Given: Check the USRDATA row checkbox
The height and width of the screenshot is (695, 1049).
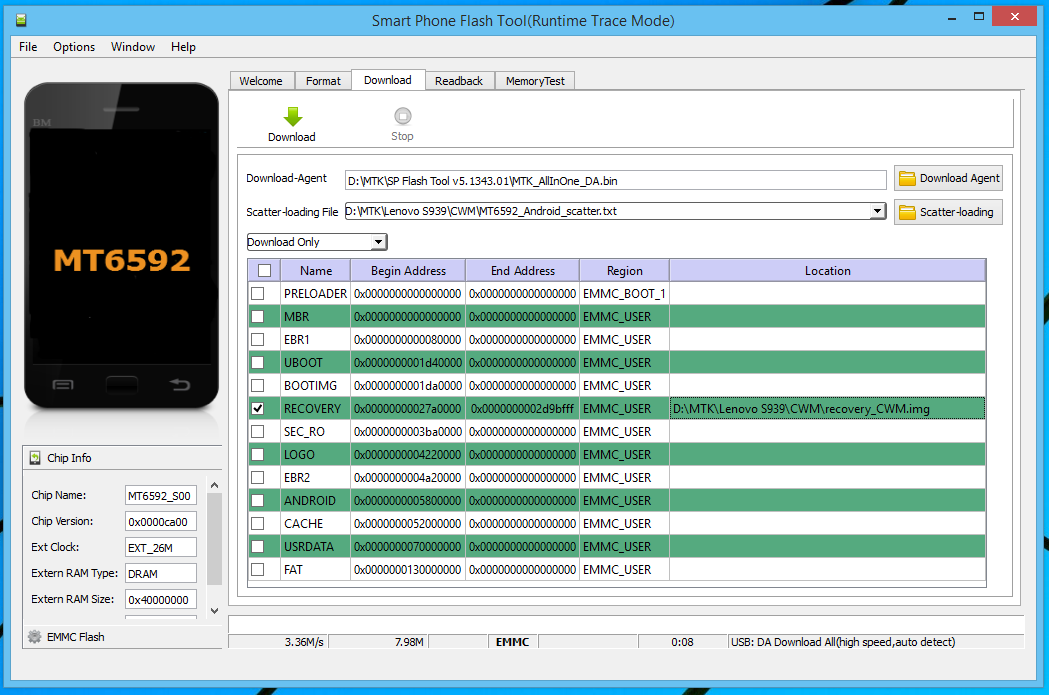Looking at the screenshot, I should [x=258, y=547].
